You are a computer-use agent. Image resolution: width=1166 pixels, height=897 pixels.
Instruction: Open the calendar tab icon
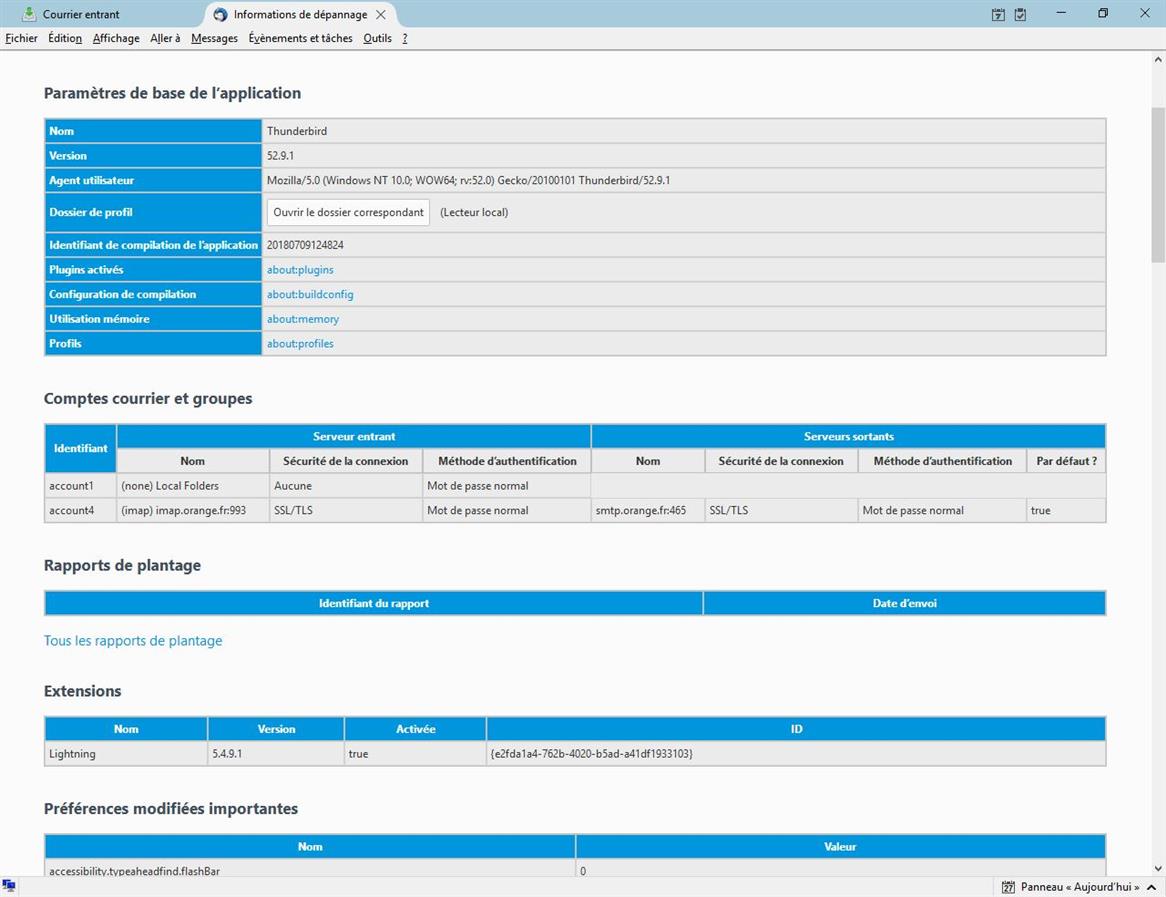998,15
